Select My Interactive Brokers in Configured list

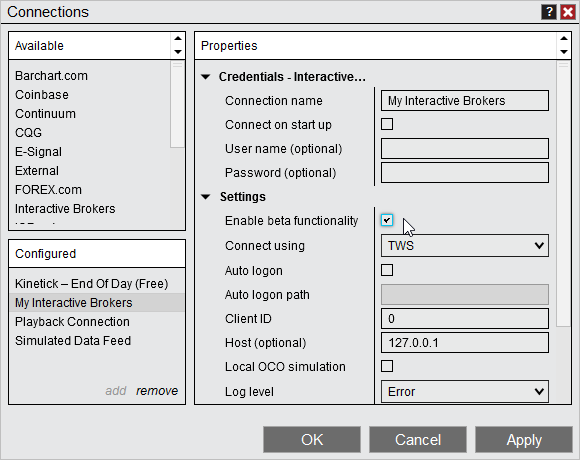[97, 303]
